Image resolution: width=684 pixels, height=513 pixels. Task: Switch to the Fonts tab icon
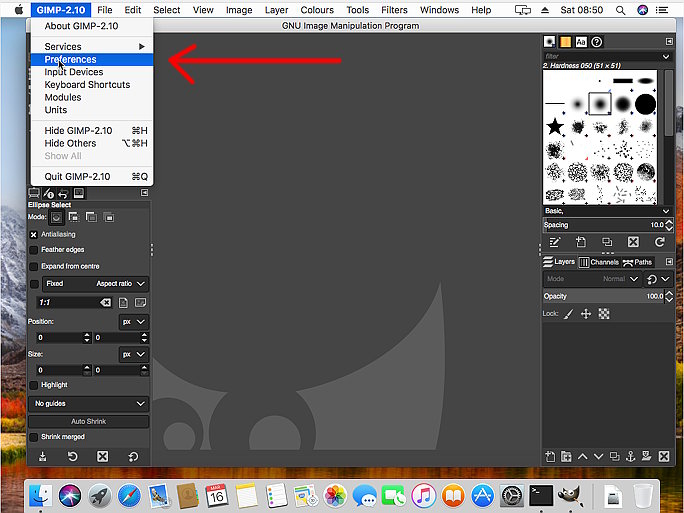tap(581, 42)
